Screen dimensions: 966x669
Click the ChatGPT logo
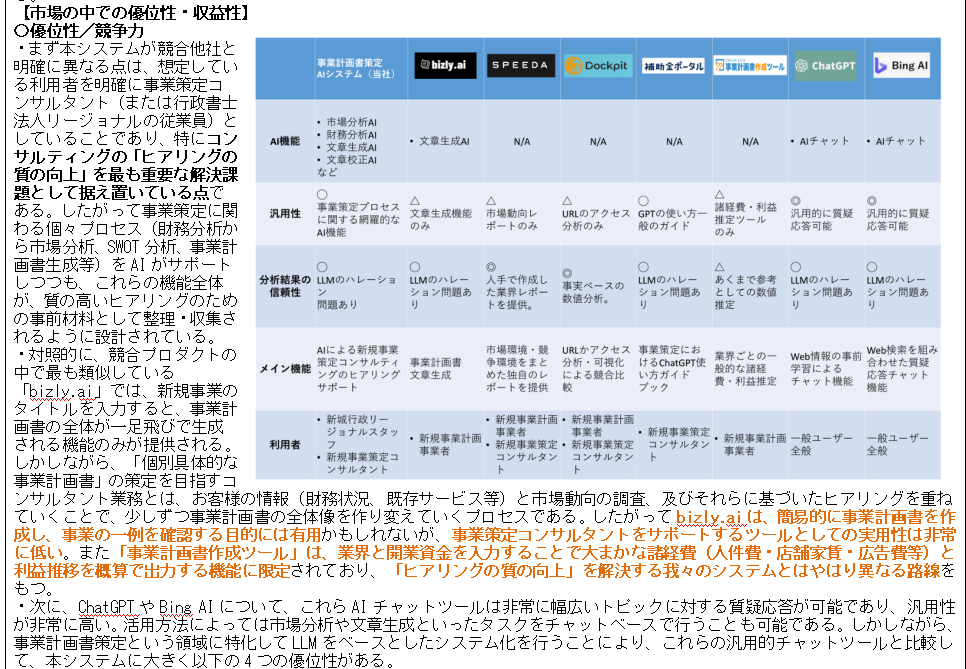click(x=825, y=66)
